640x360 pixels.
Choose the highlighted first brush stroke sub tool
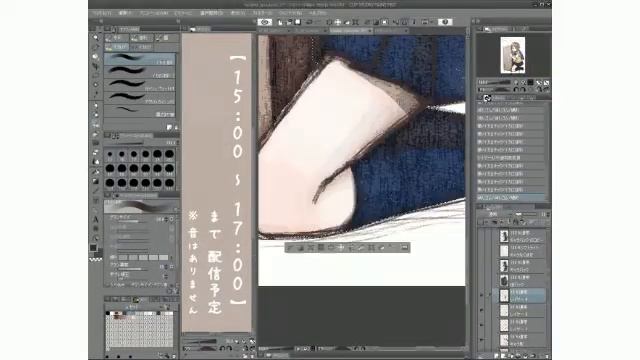(x=140, y=59)
